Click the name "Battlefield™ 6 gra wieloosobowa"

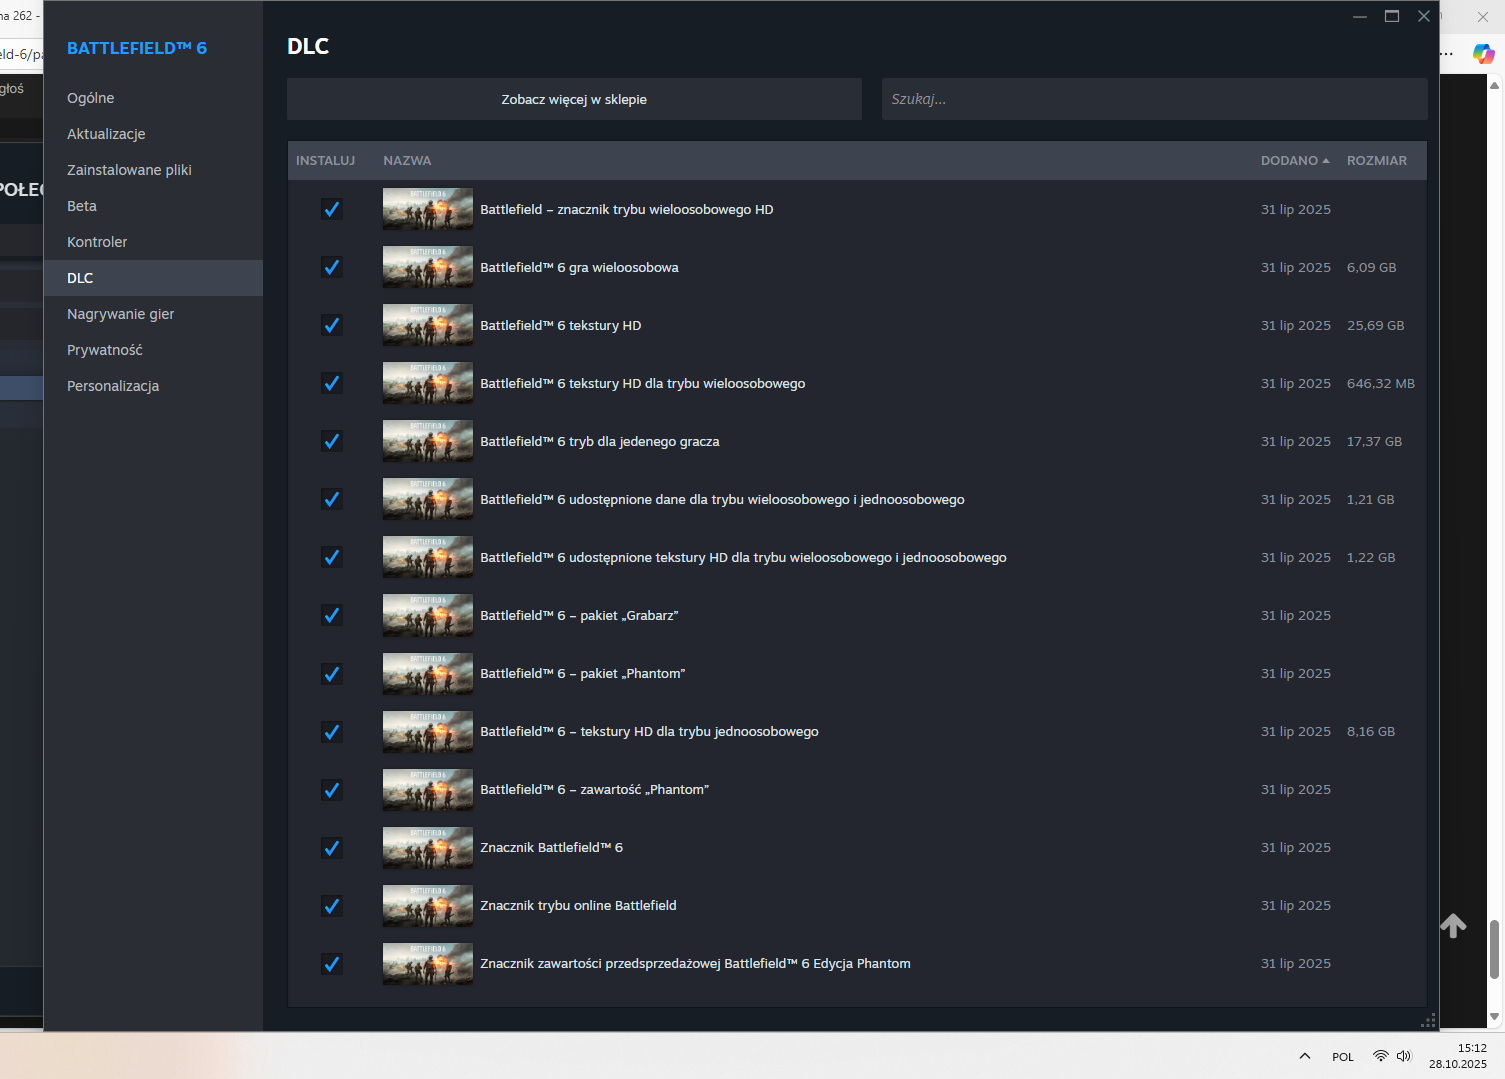pyautogui.click(x=579, y=267)
